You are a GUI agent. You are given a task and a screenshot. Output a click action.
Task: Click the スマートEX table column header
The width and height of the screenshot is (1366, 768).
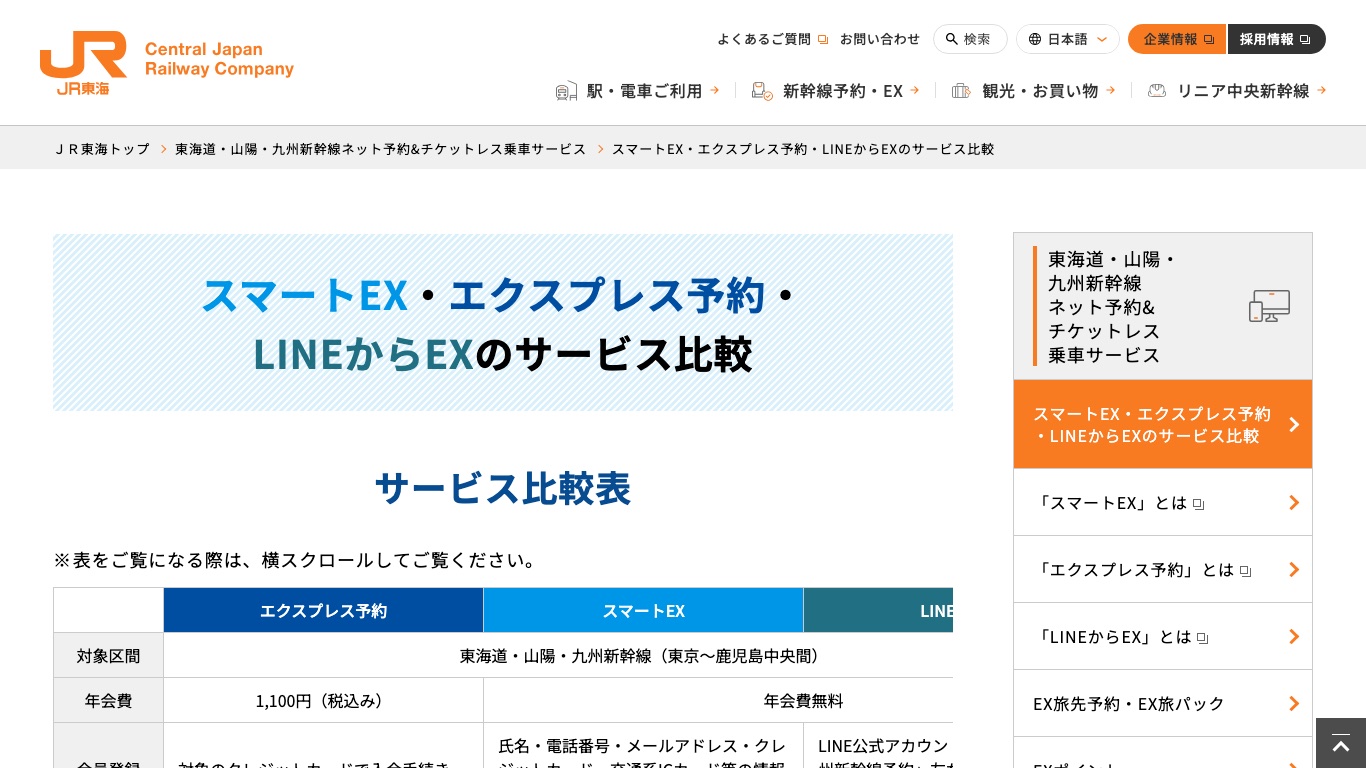click(643, 610)
